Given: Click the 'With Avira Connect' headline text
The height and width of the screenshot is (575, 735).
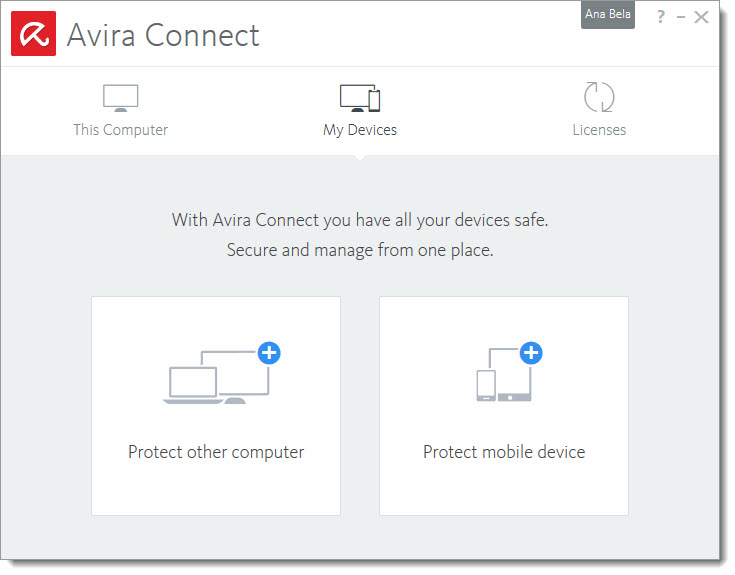Looking at the screenshot, I should click(360, 219).
